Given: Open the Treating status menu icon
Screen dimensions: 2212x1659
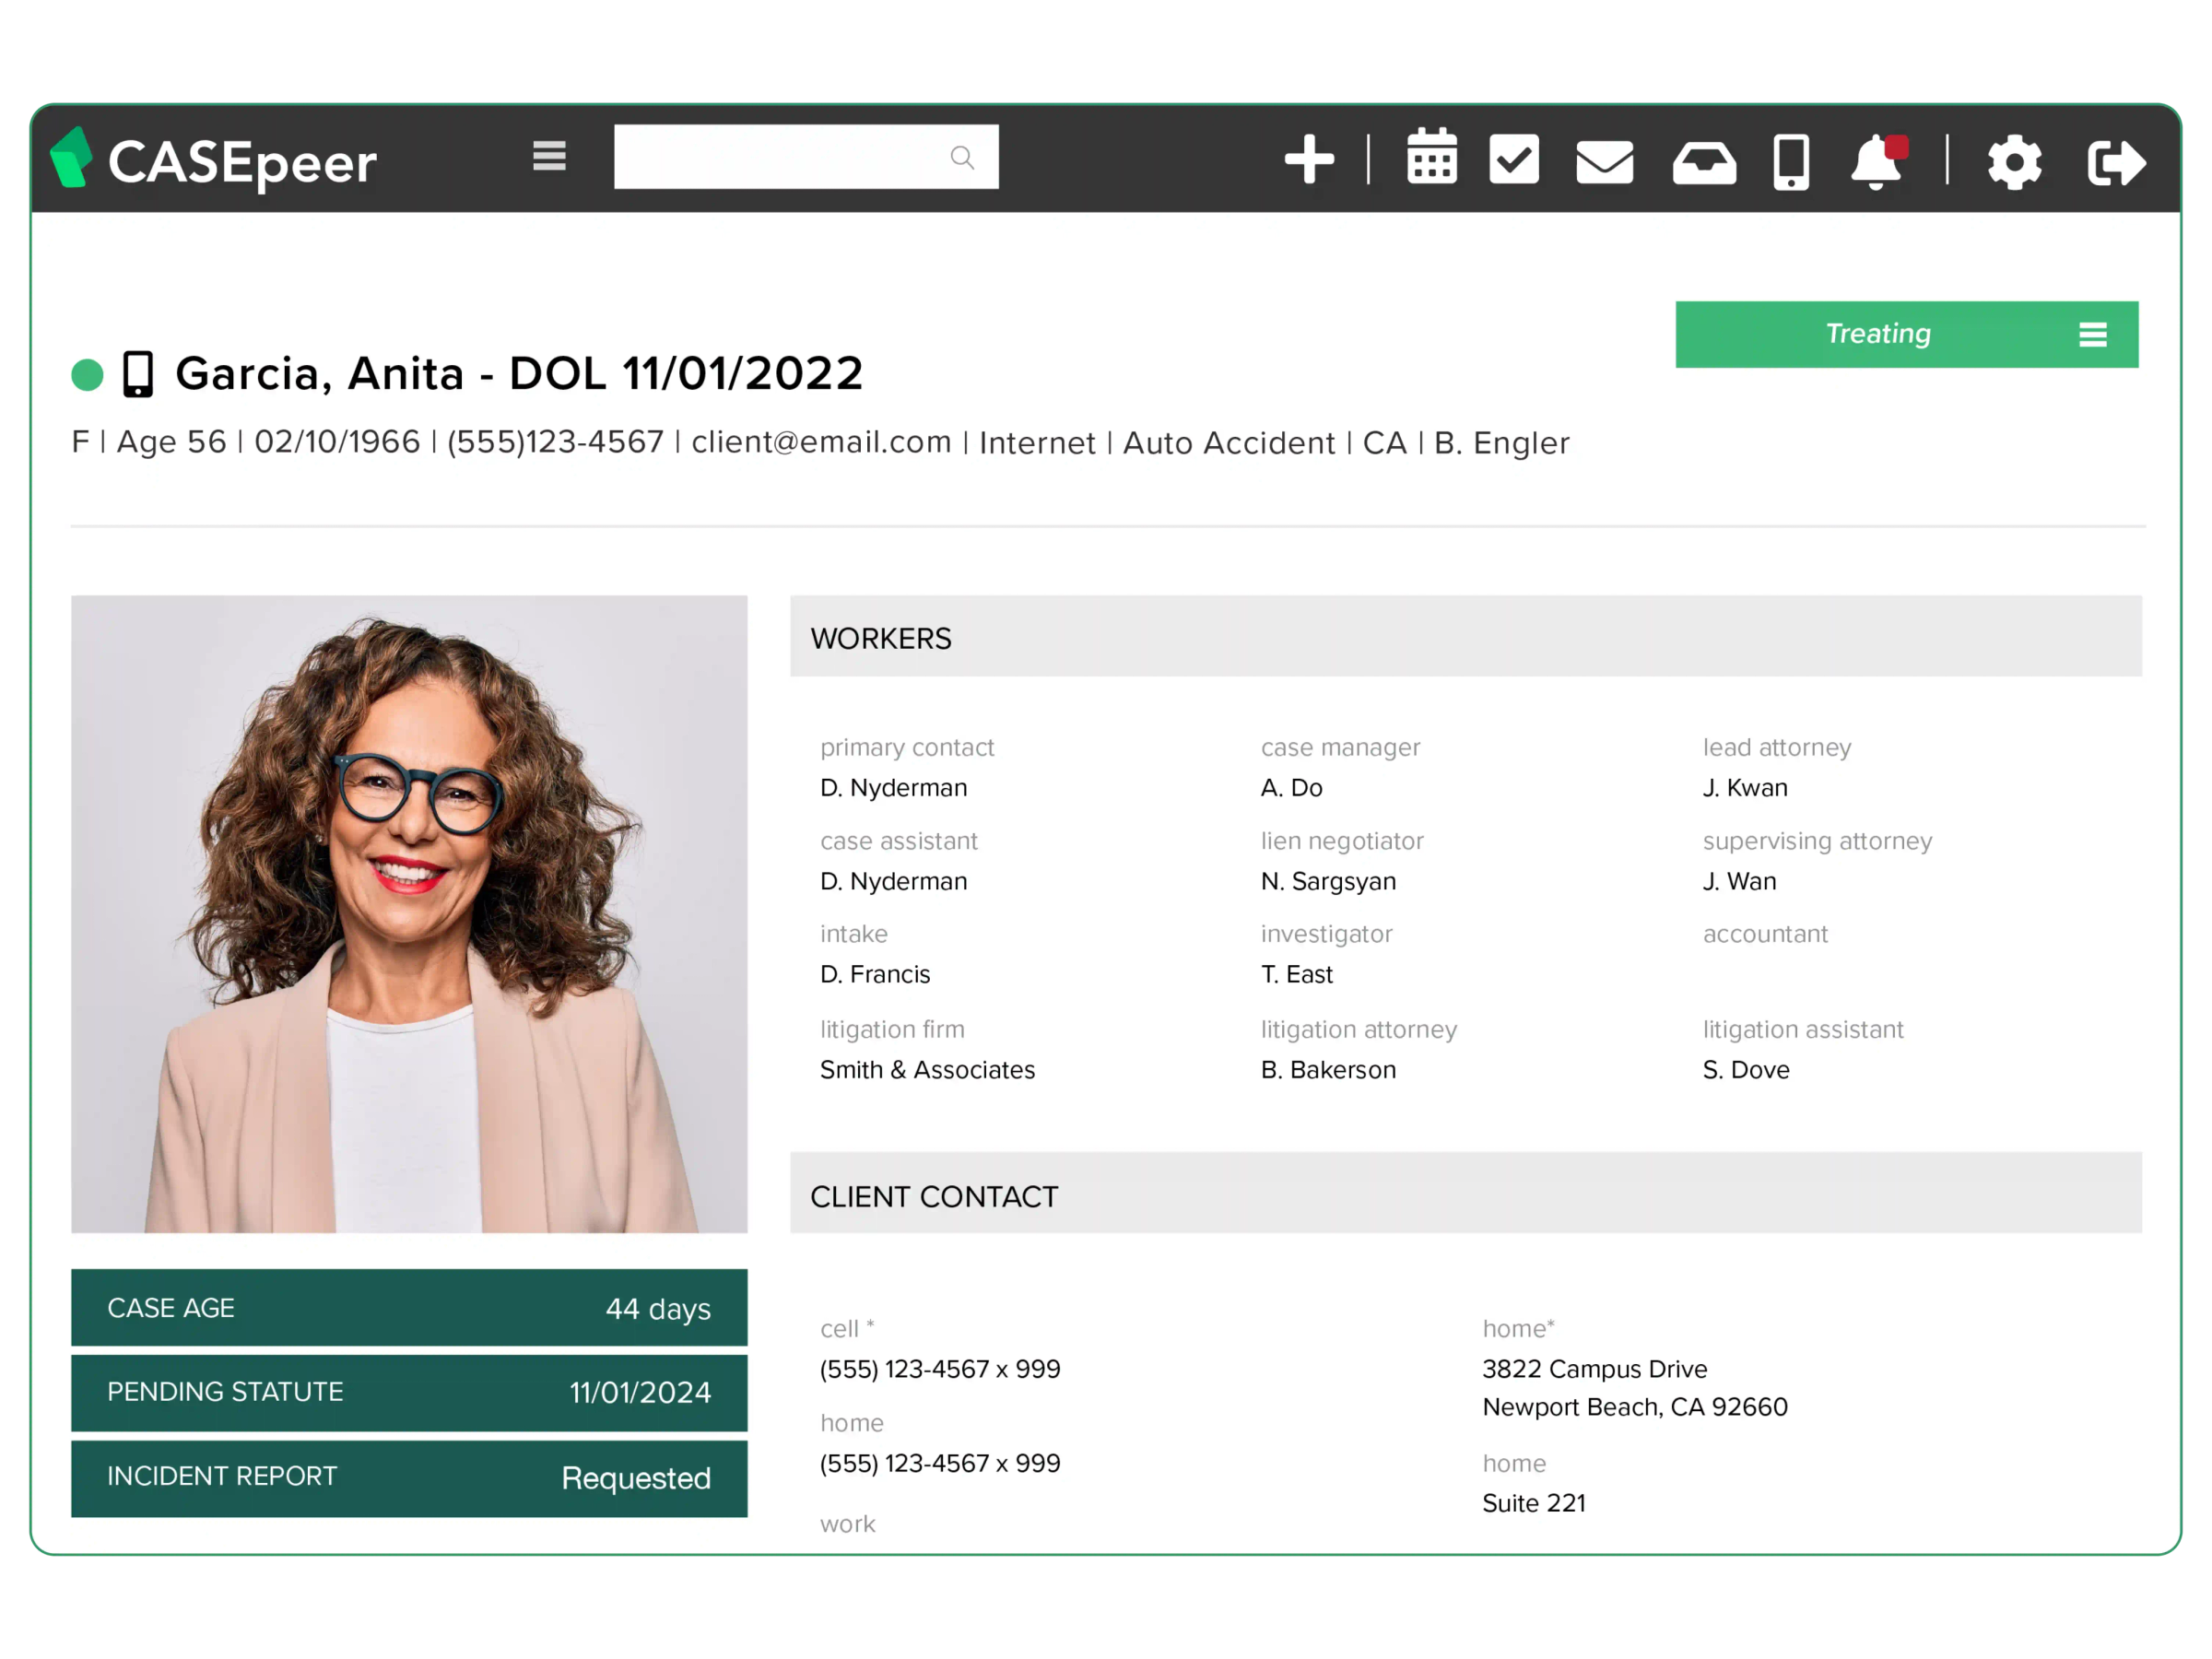Looking at the screenshot, I should coord(2094,334).
